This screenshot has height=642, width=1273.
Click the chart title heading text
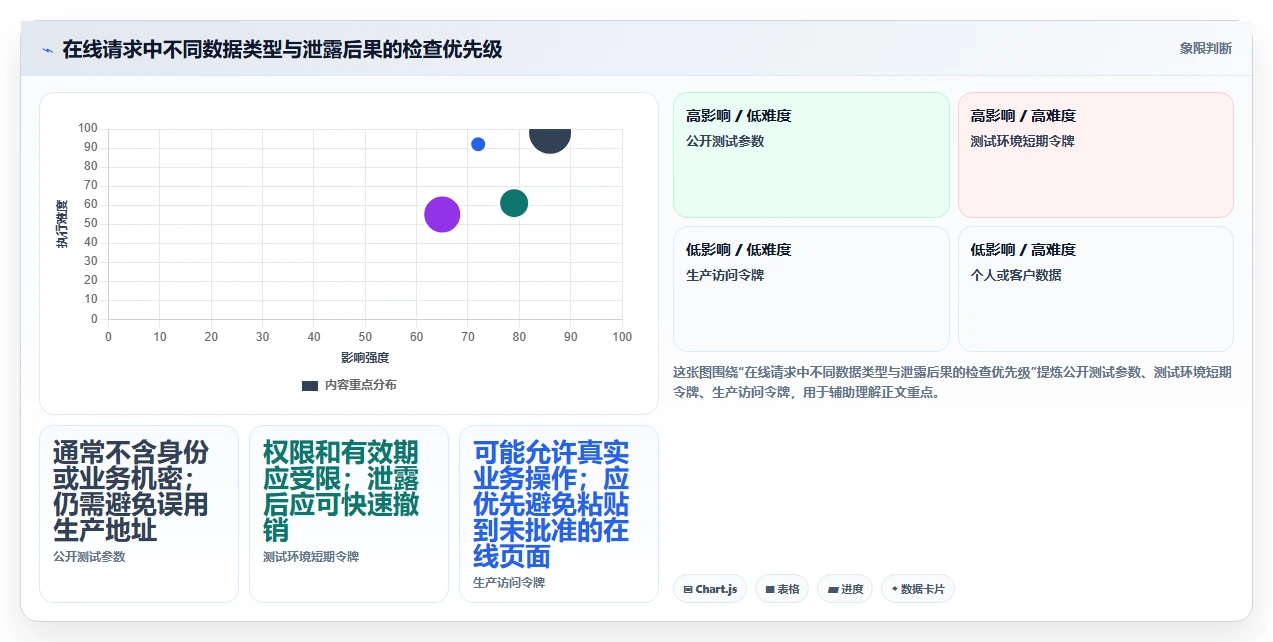[282, 49]
